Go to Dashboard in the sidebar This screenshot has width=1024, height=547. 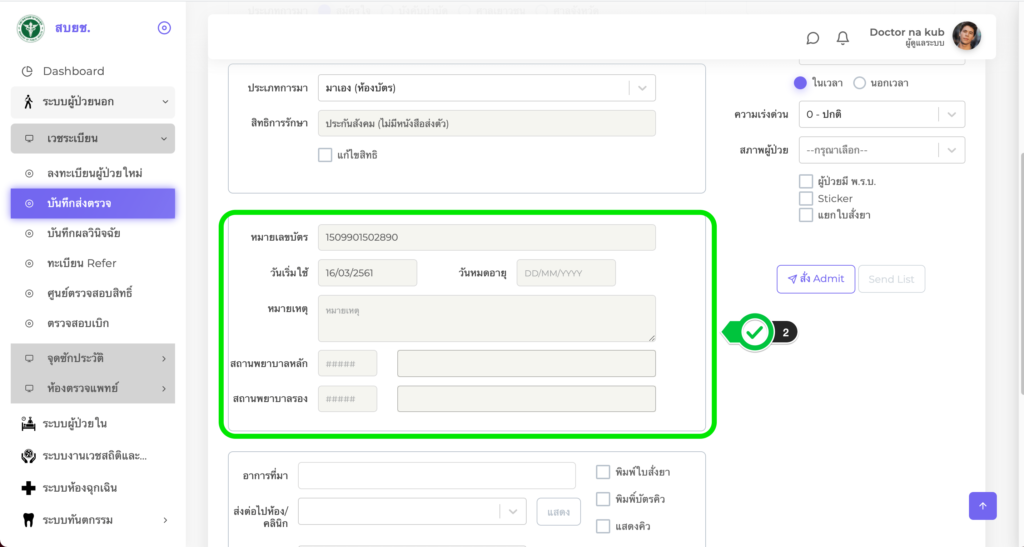pos(73,71)
